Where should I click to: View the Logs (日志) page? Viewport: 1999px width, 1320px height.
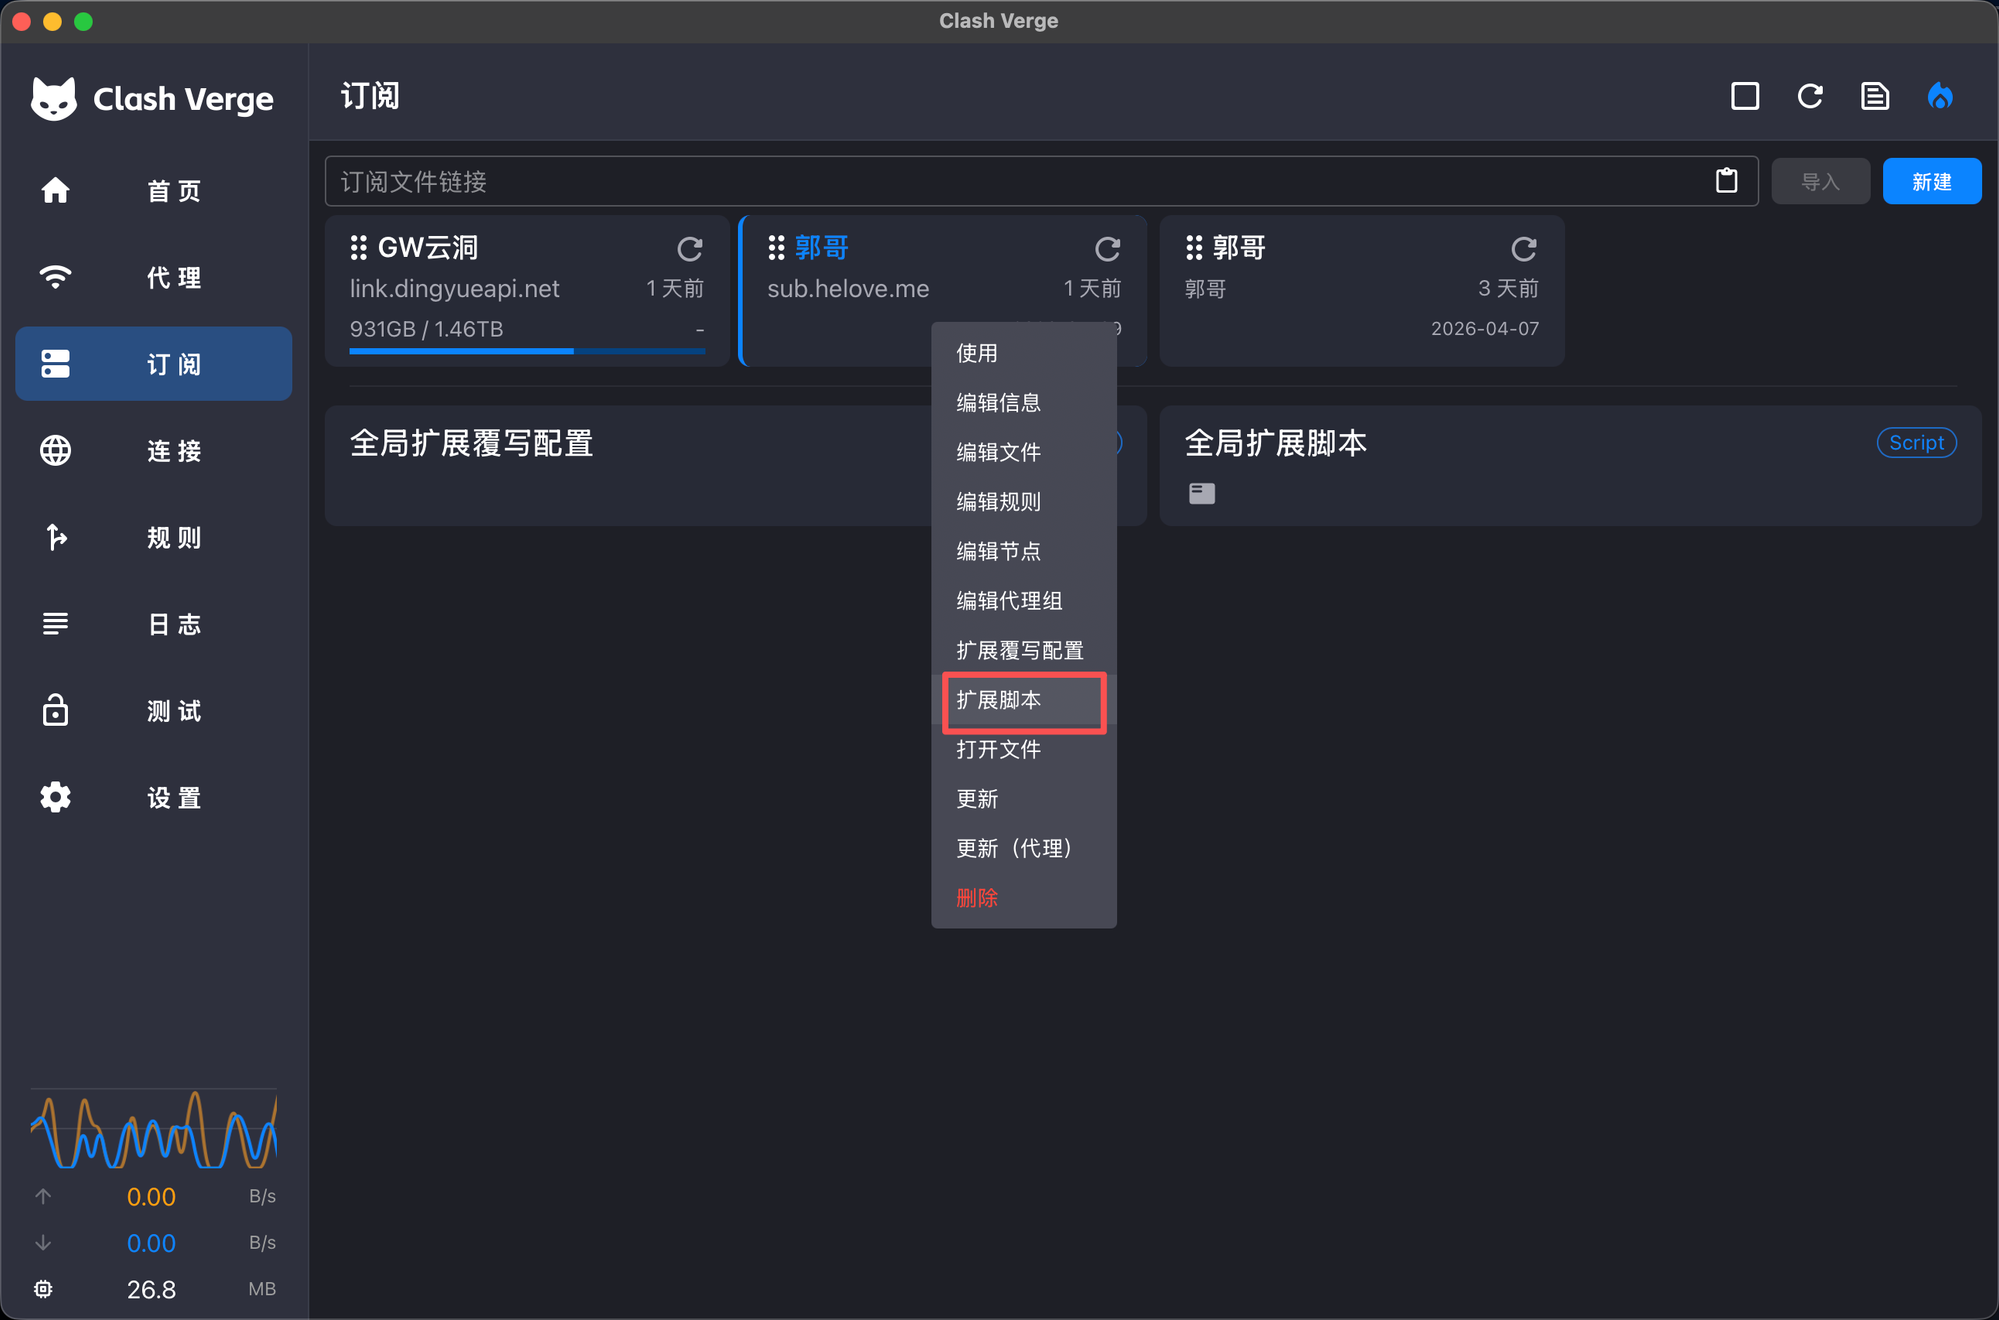tap(154, 624)
